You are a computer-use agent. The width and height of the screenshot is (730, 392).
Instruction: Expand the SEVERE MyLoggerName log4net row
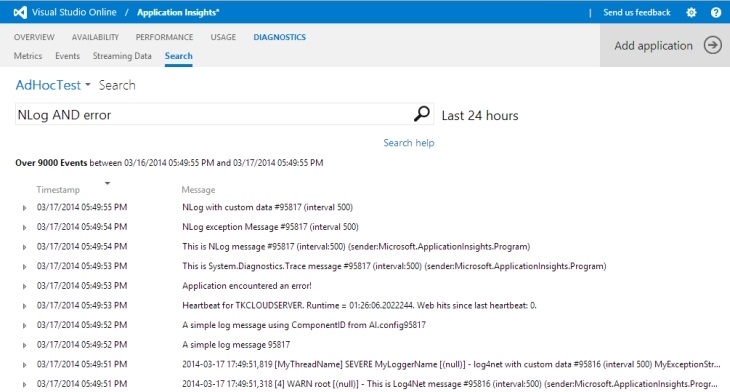(24, 365)
